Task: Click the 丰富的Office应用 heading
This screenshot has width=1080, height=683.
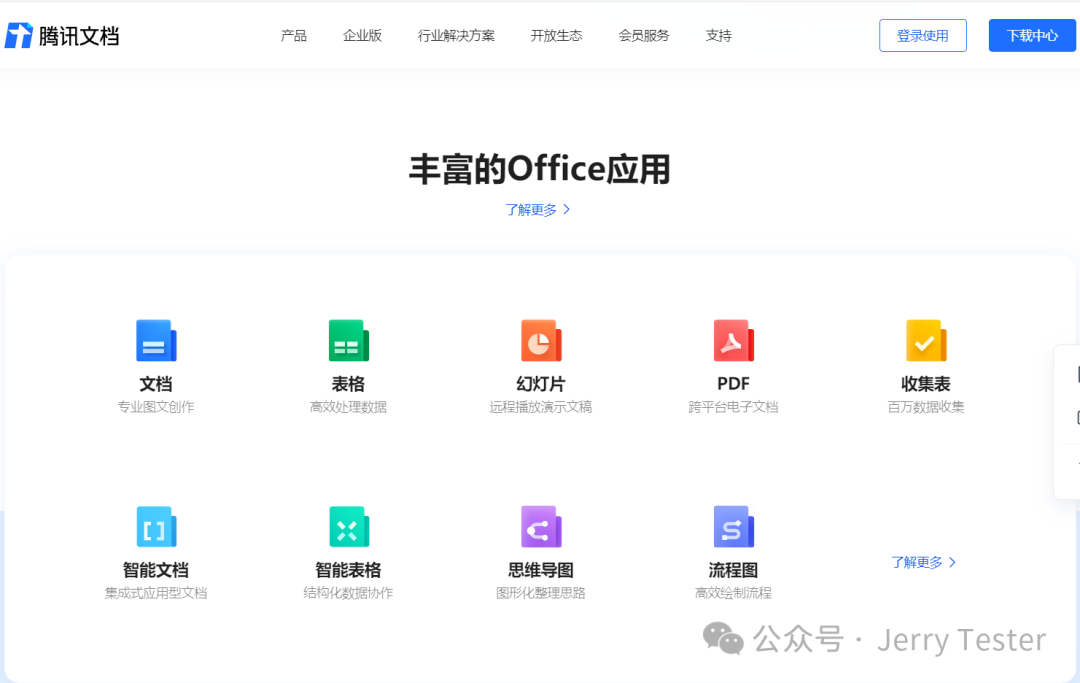Action: [539, 169]
